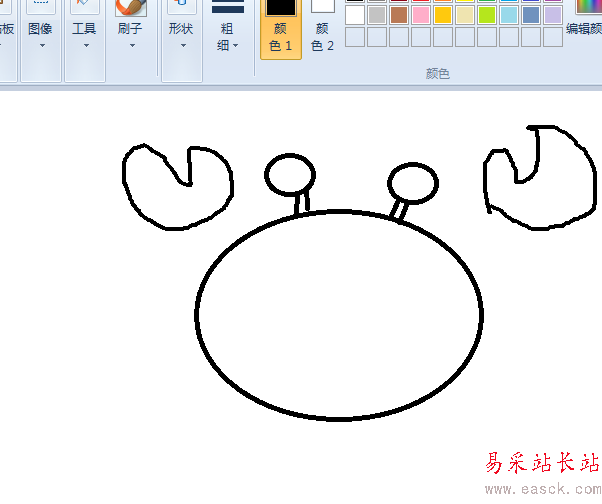Screen dimensions: 602x504
Task: Click inside the crab's right eye circle
Action: pyautogui.click(x=413, y=183)
